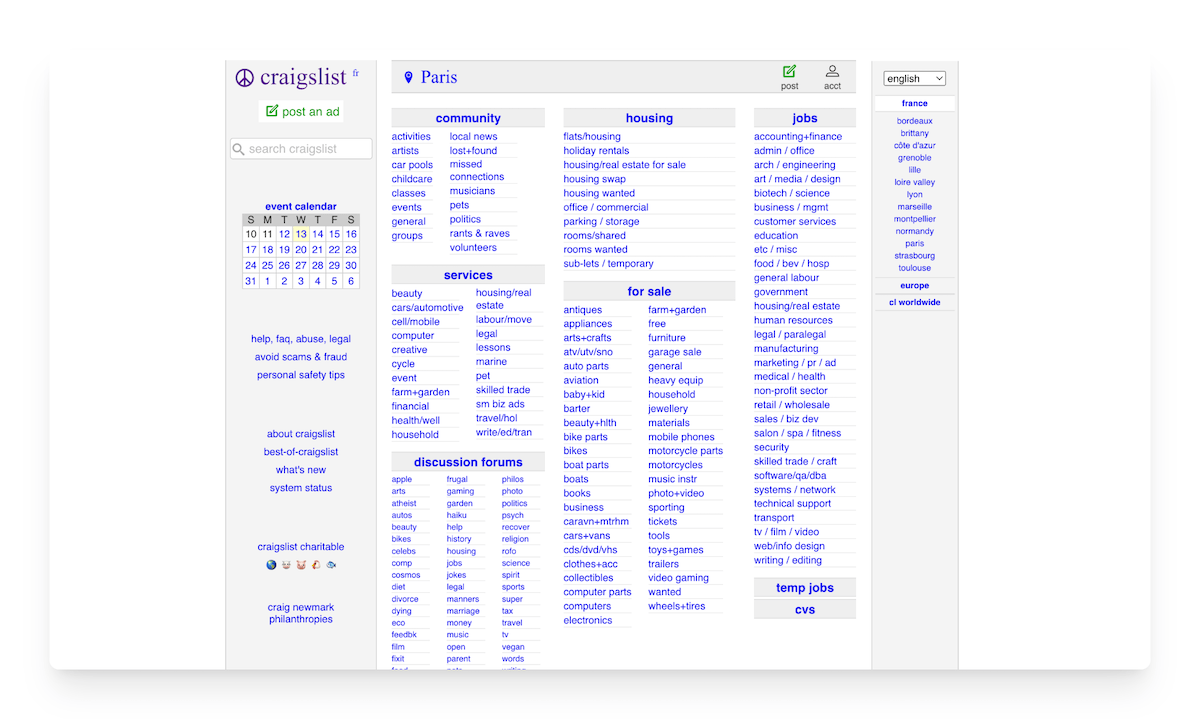Click the globe icon under craigslist charitable
The height and width of the screenshot is (719, 1200).
[x=271, y=565]
